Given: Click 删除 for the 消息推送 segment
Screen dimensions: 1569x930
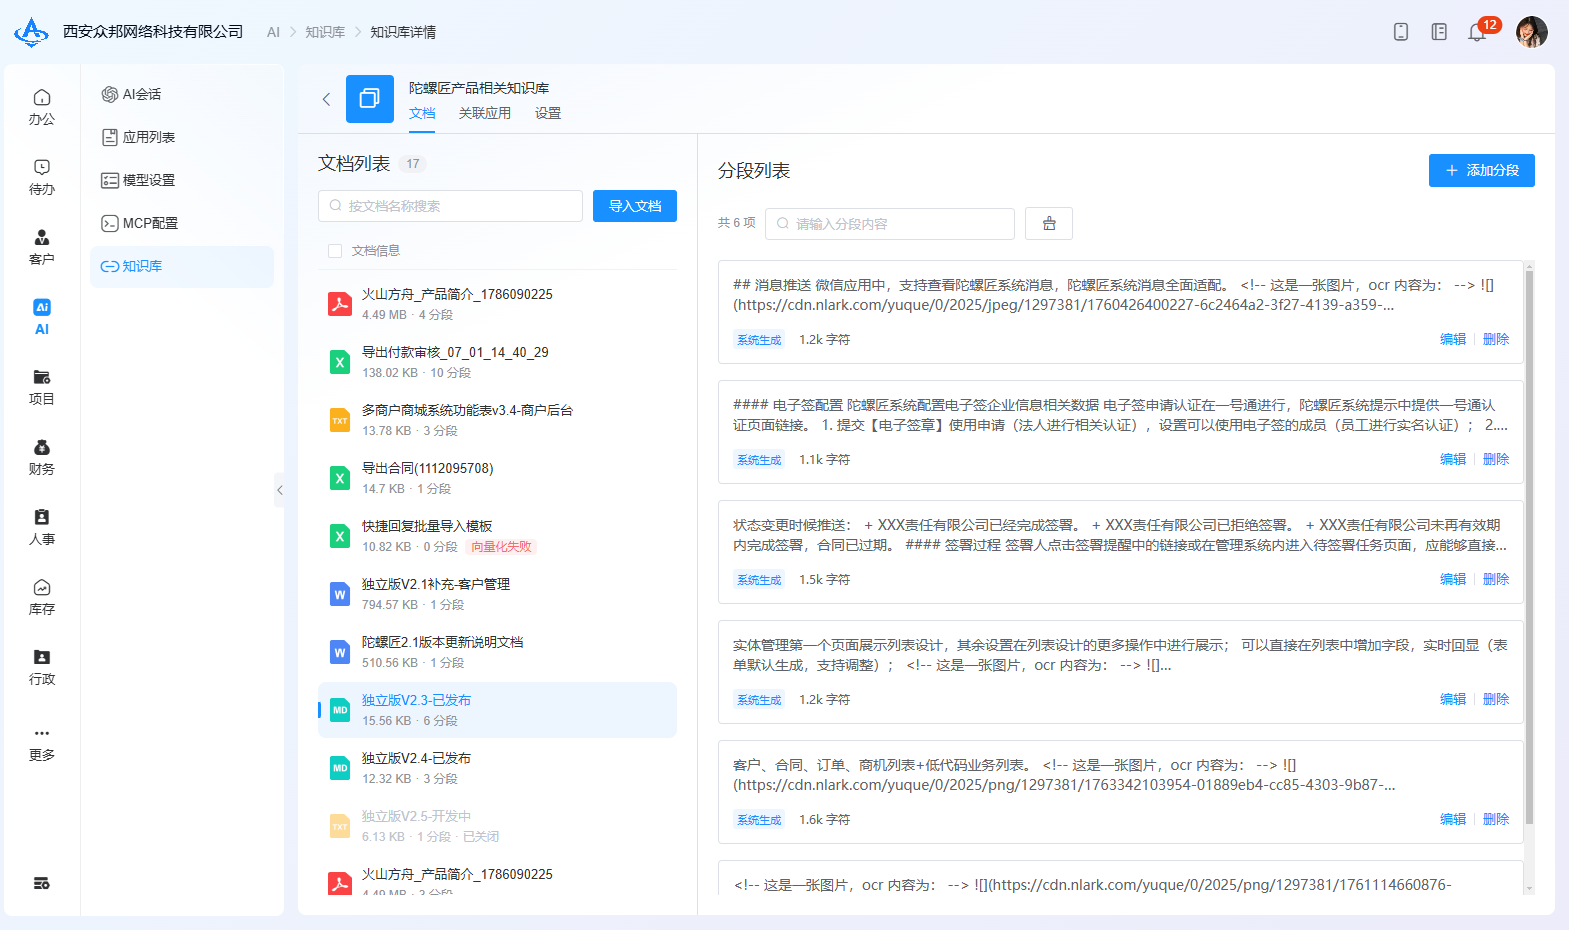Looking at the screenshot, I should click(x=1496, y=340).
